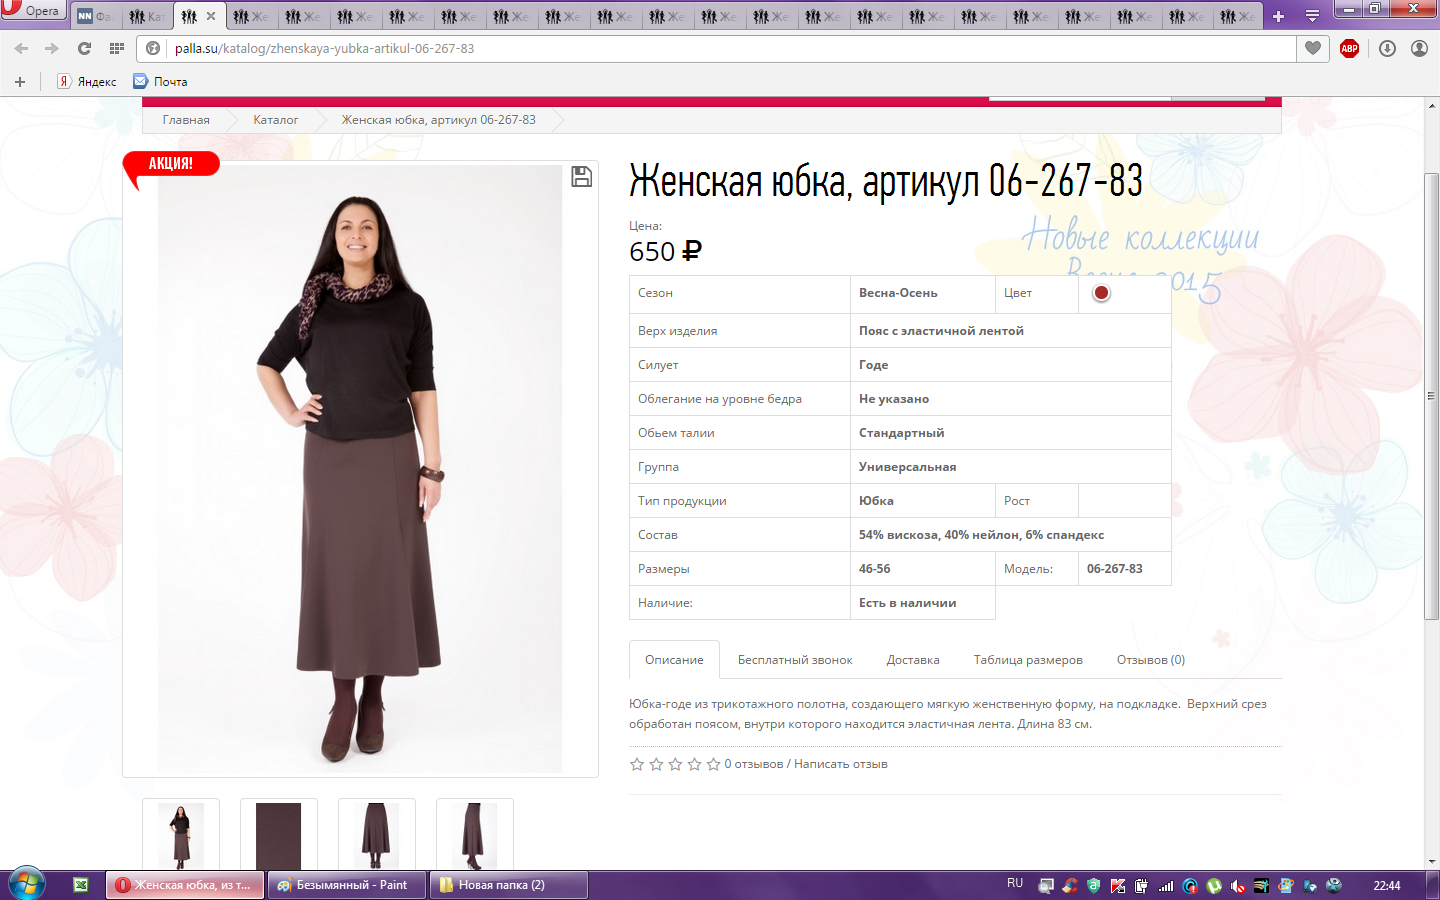Open the Opera main menu

(x=32, y=10)
